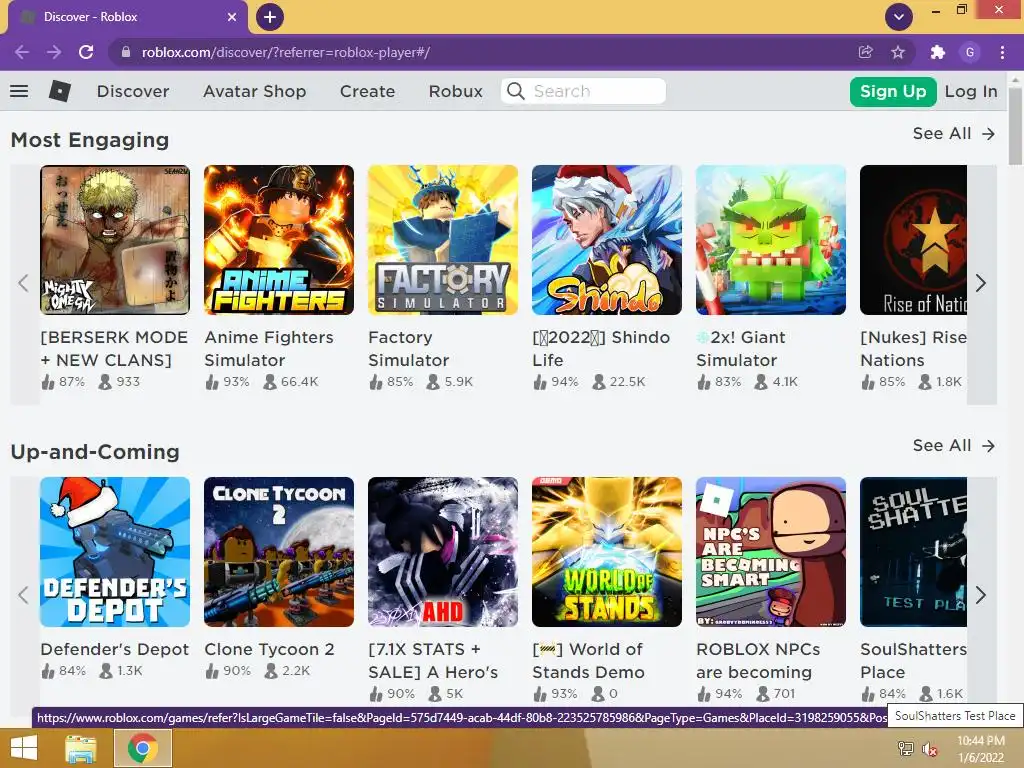Click the 'Up-and-Coming' heading
Screen dimensions: 1024x768
tap(95, 452)
